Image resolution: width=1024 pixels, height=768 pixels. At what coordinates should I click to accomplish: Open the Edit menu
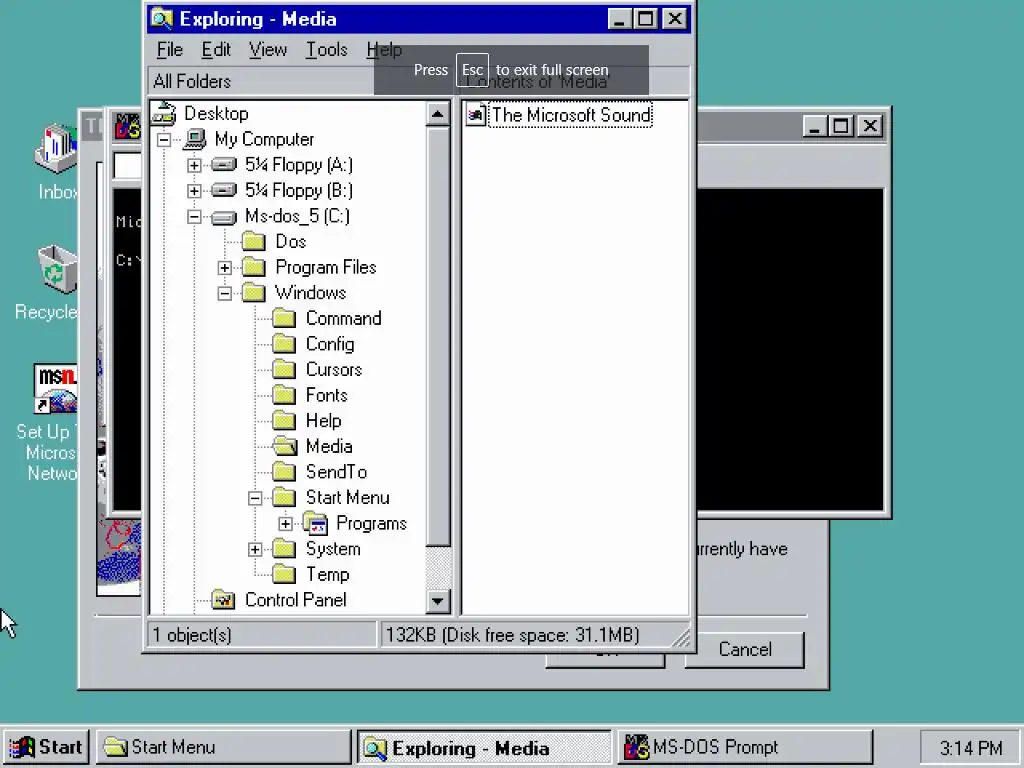coord(216,50)
